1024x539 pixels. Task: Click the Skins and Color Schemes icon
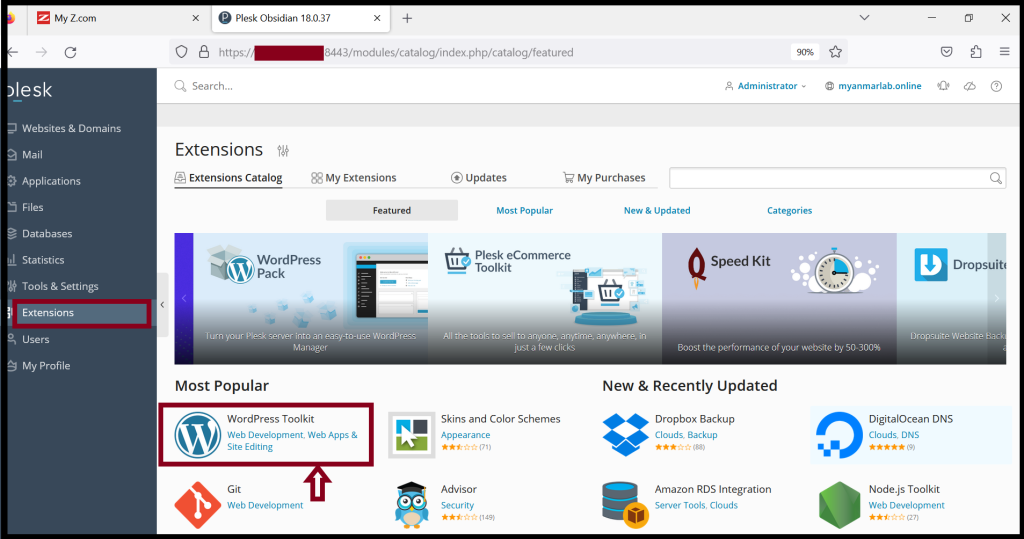[x=411, y=435]
